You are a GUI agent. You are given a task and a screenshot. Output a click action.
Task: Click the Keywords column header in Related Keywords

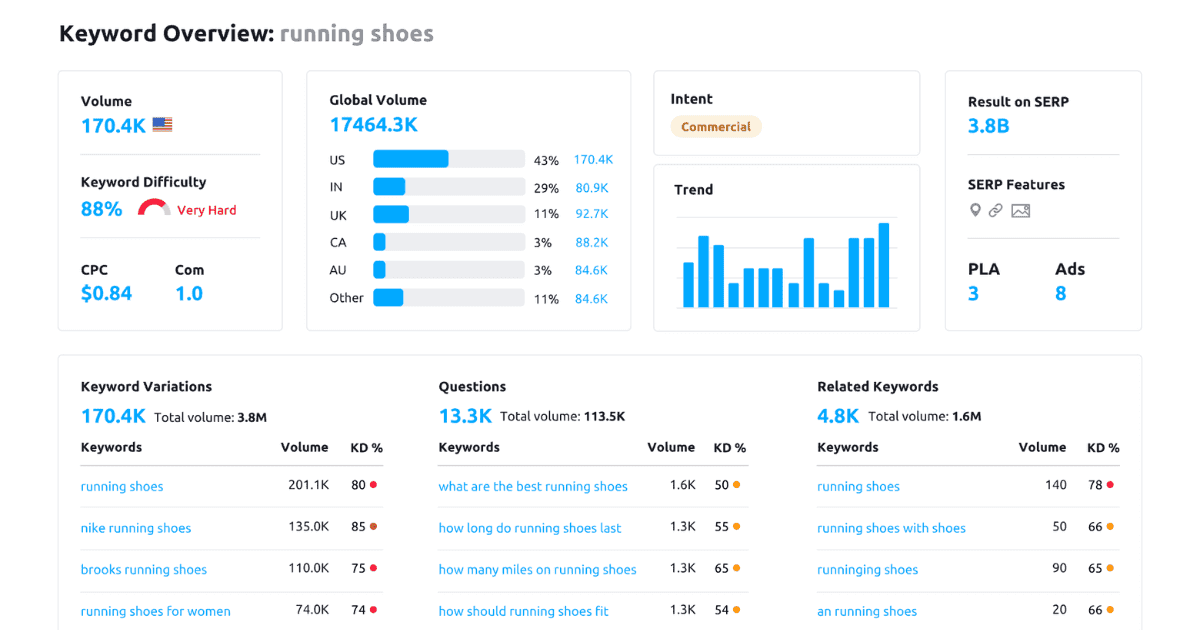848,448
